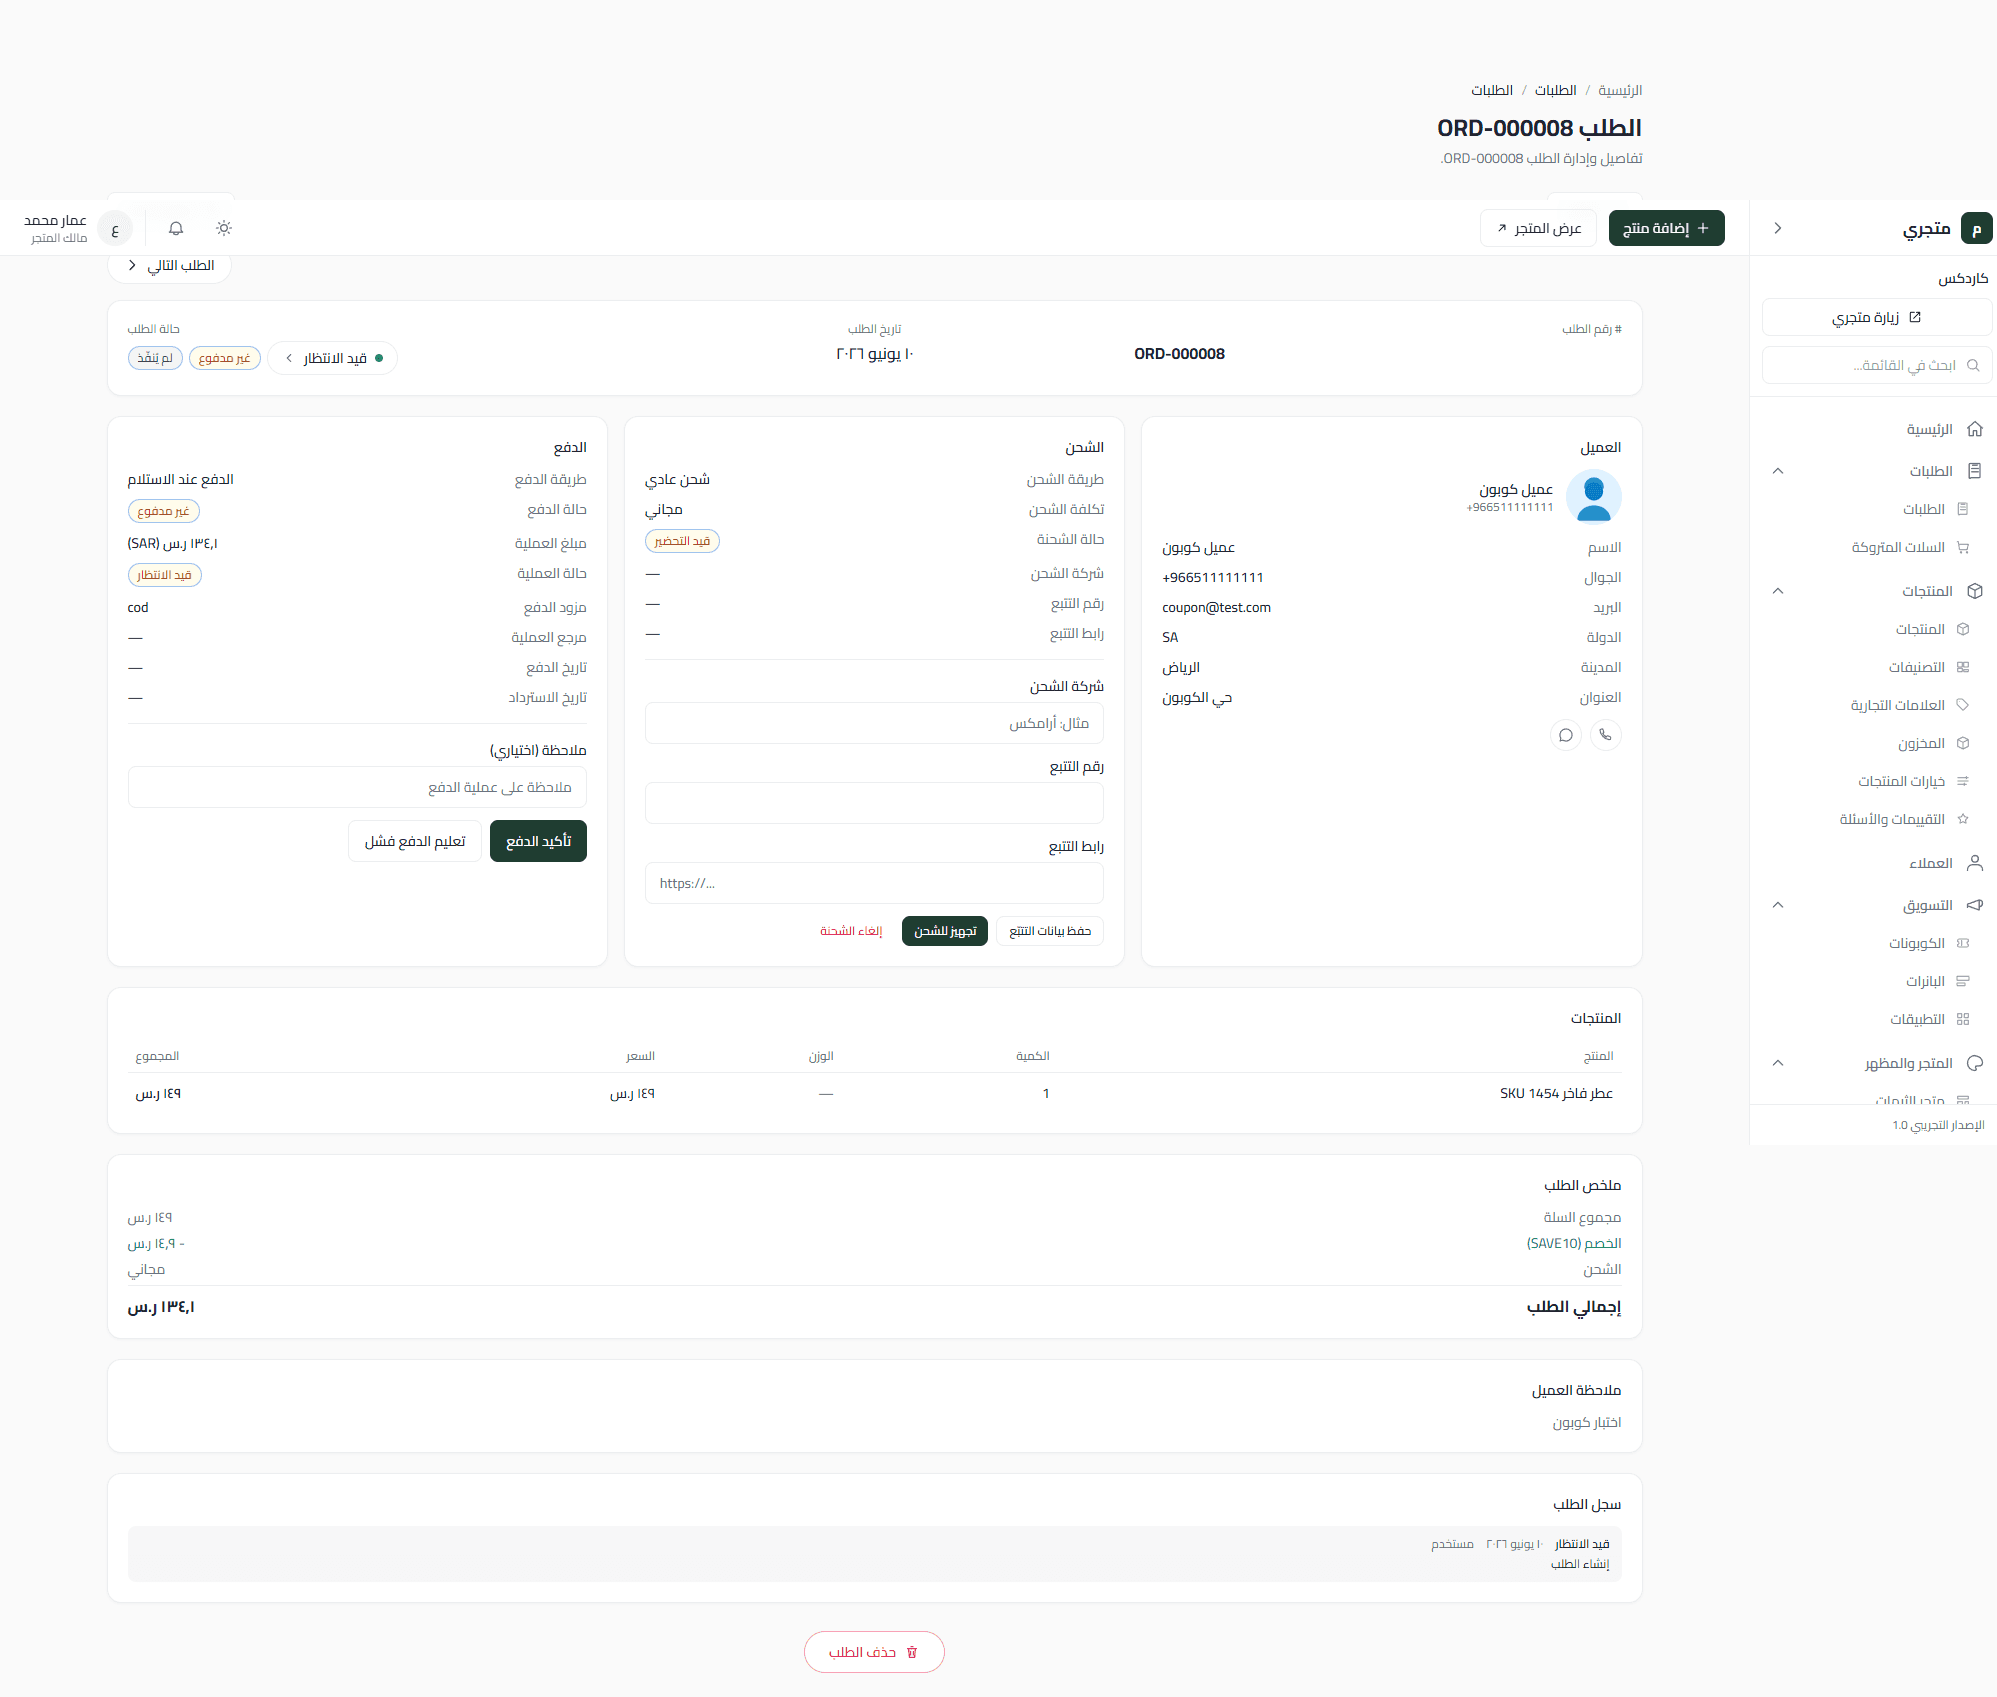Click the search magnifier icon in sidebar
The width and height of the screenshot is (1997, 1697).
[1973, 365]
